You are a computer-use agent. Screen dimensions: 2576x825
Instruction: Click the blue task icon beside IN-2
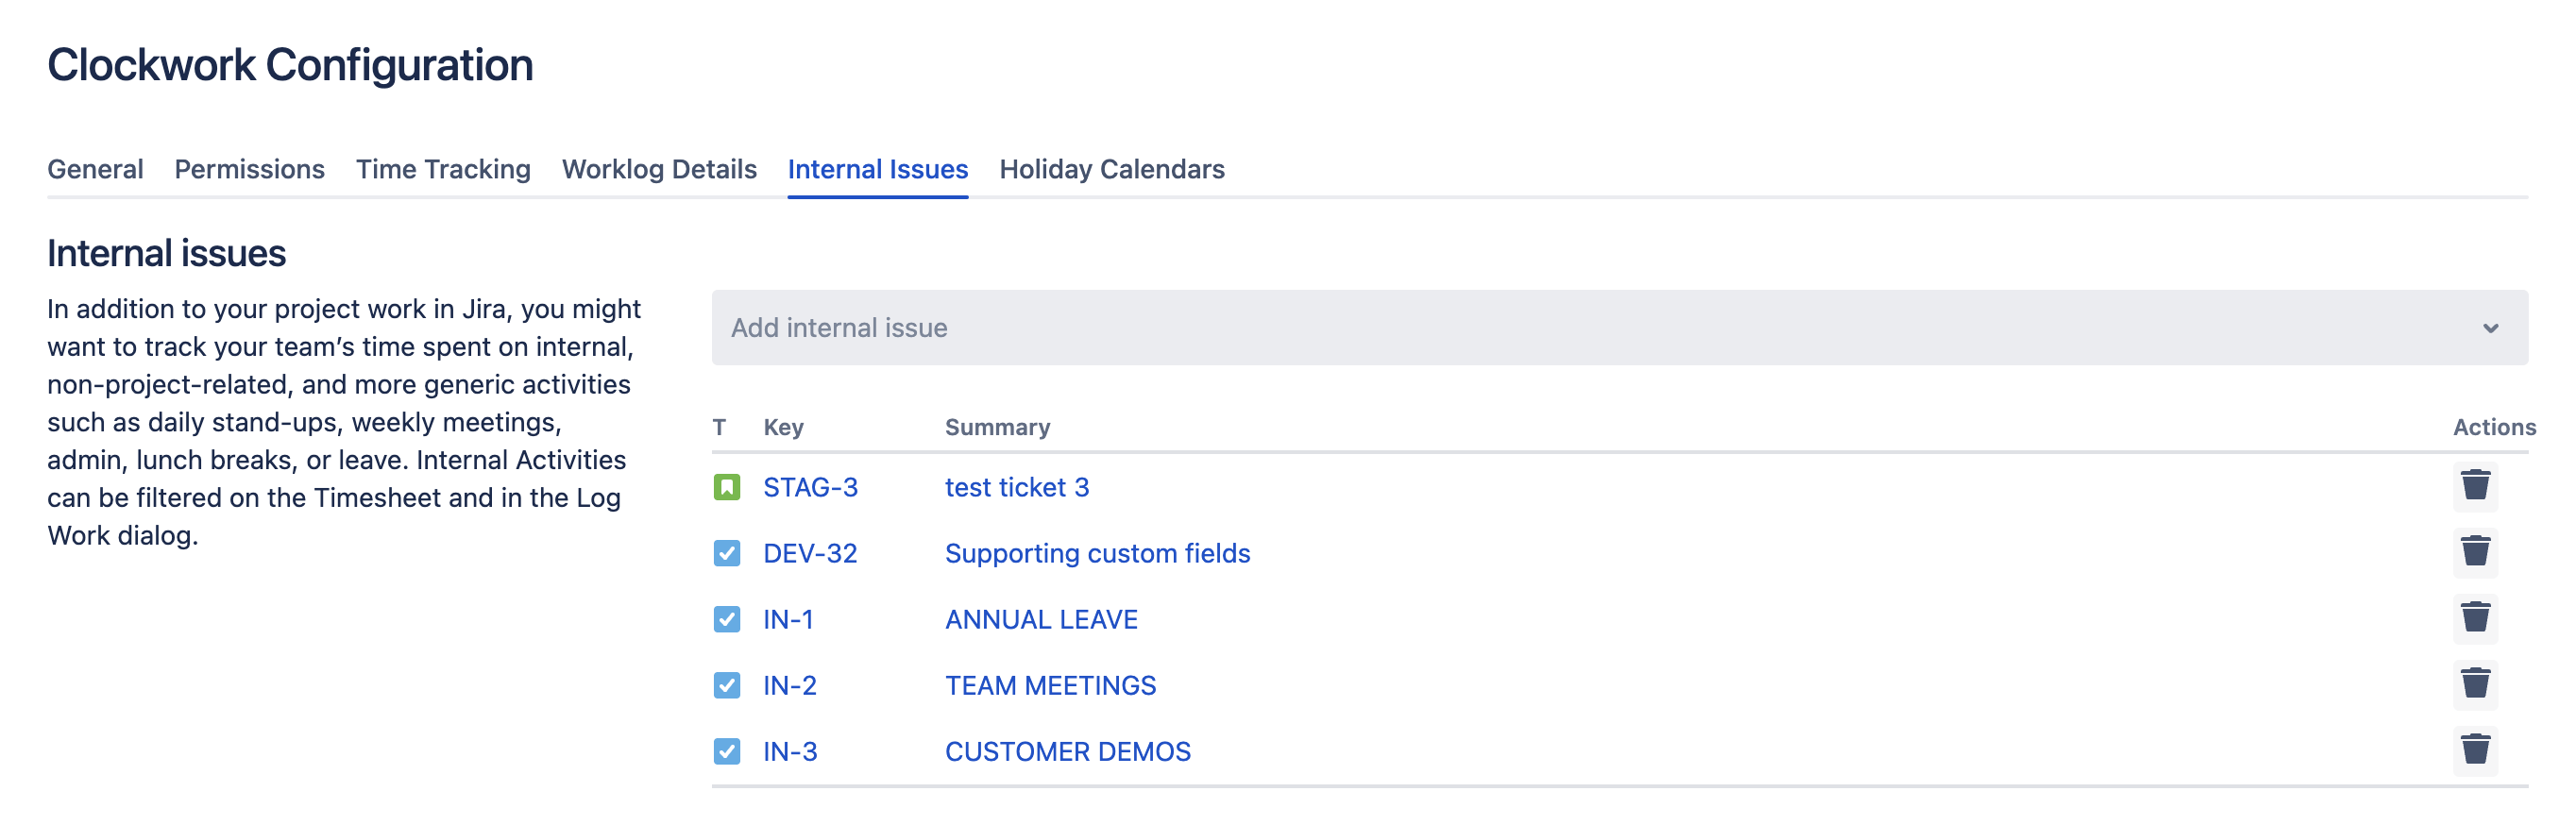727,685
